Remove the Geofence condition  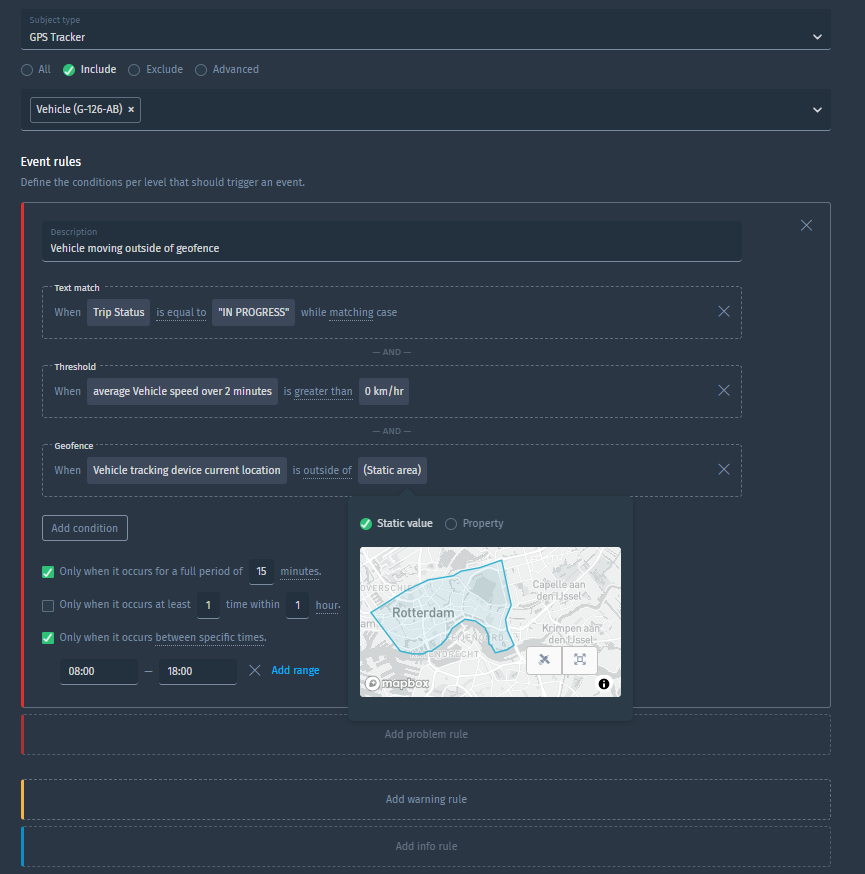point(724,469)
